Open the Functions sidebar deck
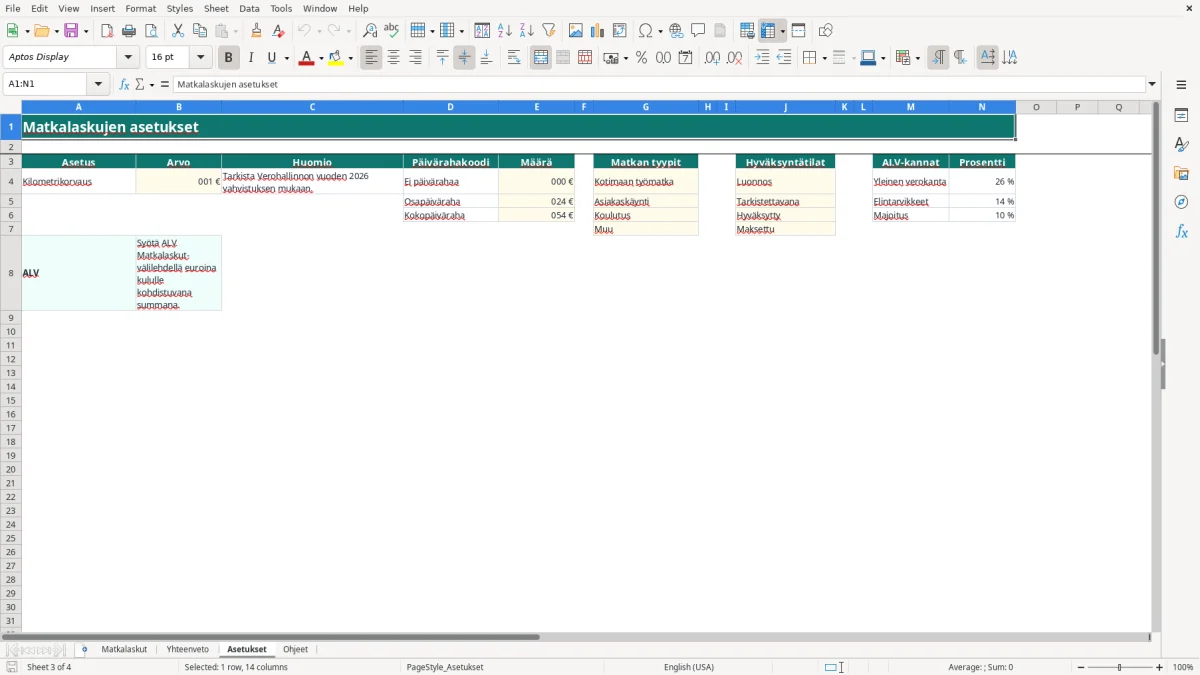Viewport: 1200px width, 675px height. pos(1181,232)
